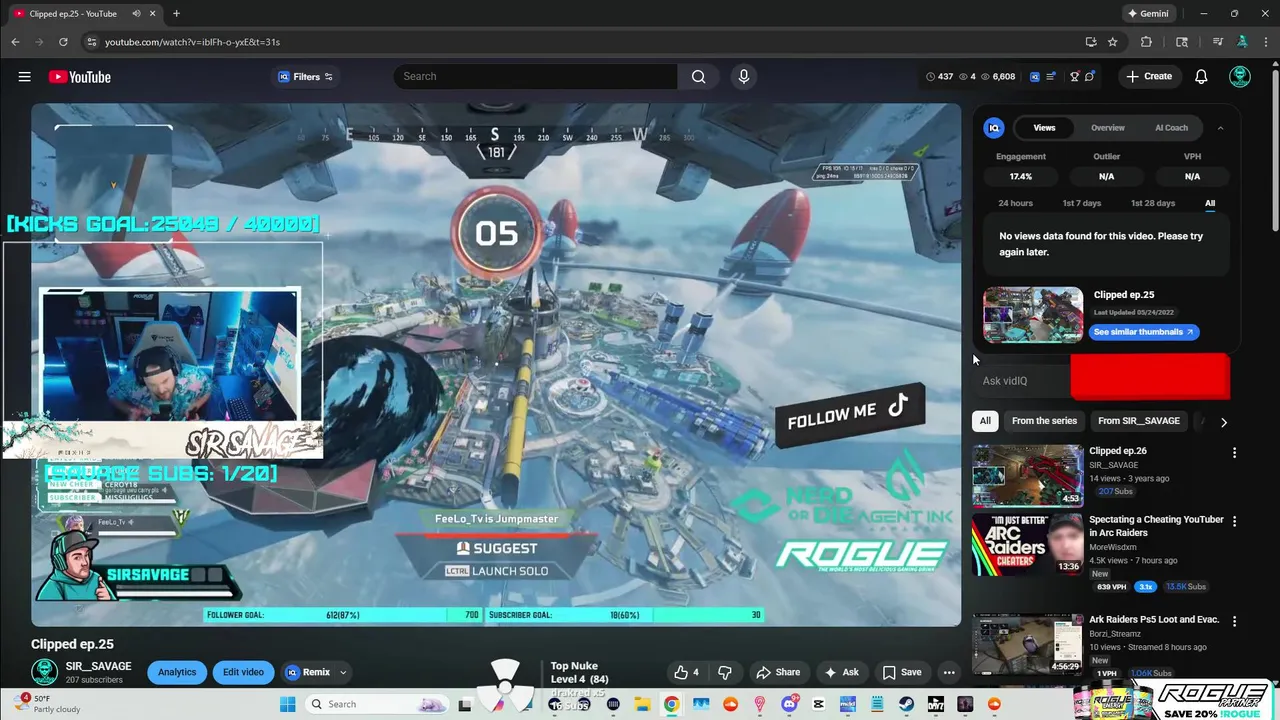Viewport: 1280px width, 720px height.
Task: Open Chrome media controls icon
Action: pos(1218,42)
